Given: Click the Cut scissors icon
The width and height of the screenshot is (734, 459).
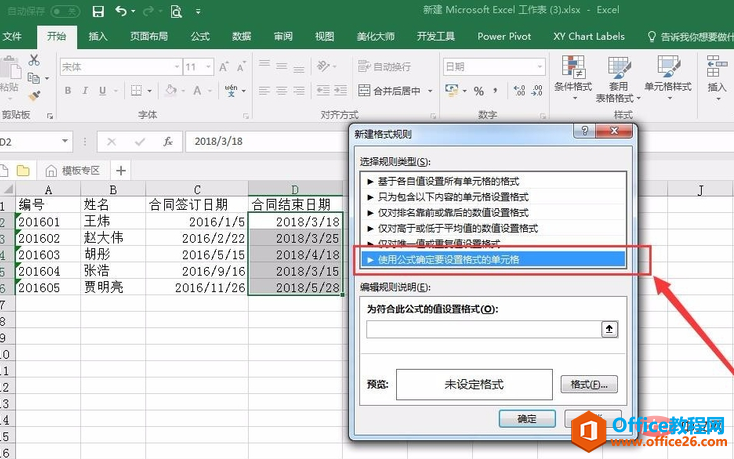Looking at the screenshot, I should [x=34, y=60].
